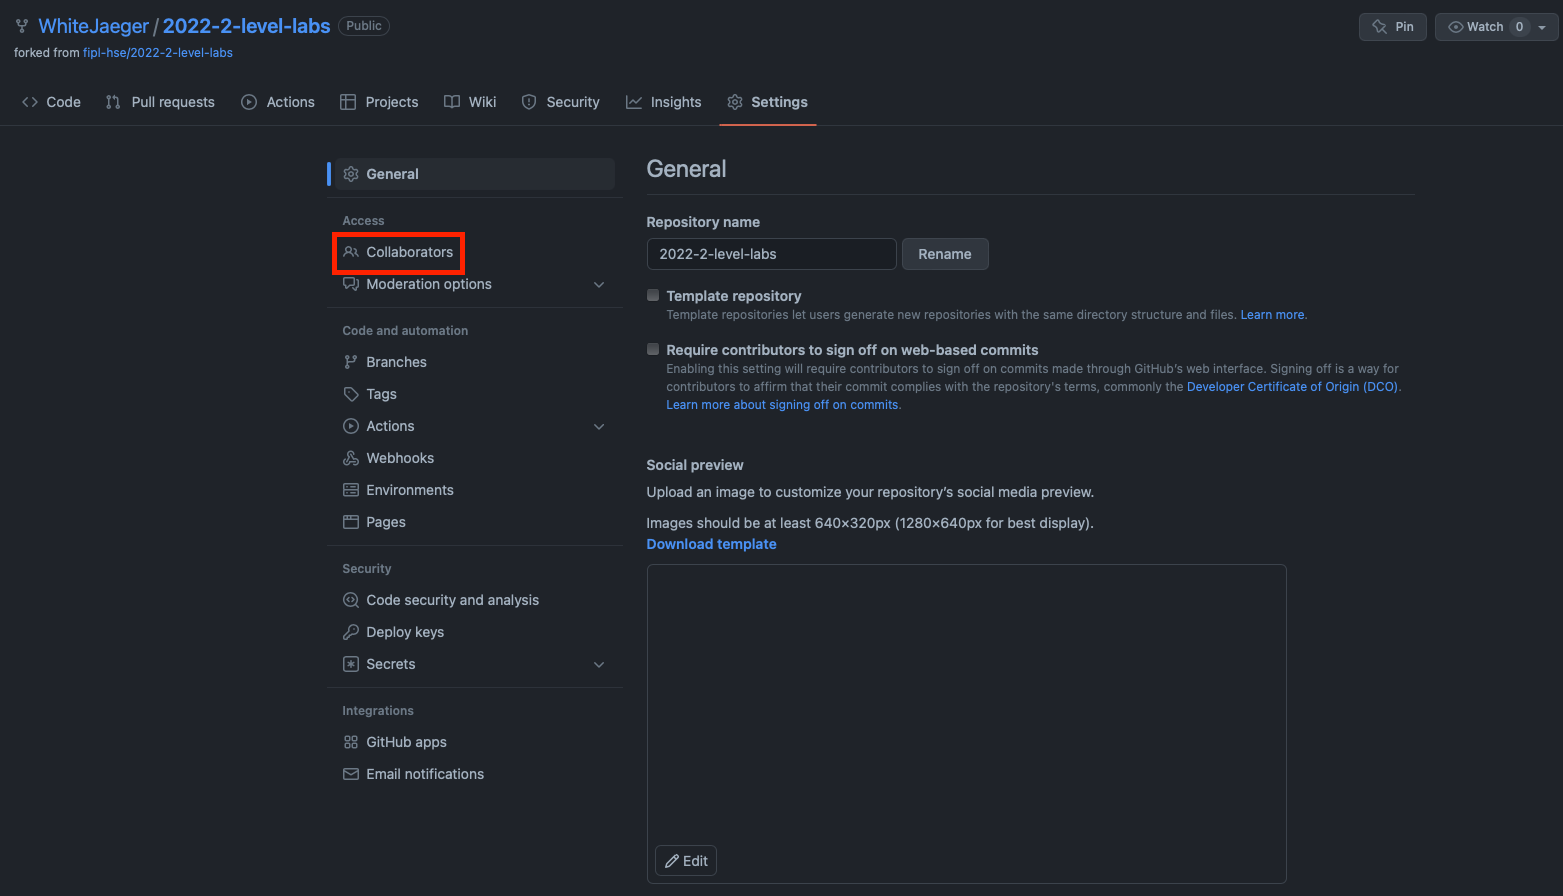
Task: Open Deploy keys under Security
Action: click(404, 631)
